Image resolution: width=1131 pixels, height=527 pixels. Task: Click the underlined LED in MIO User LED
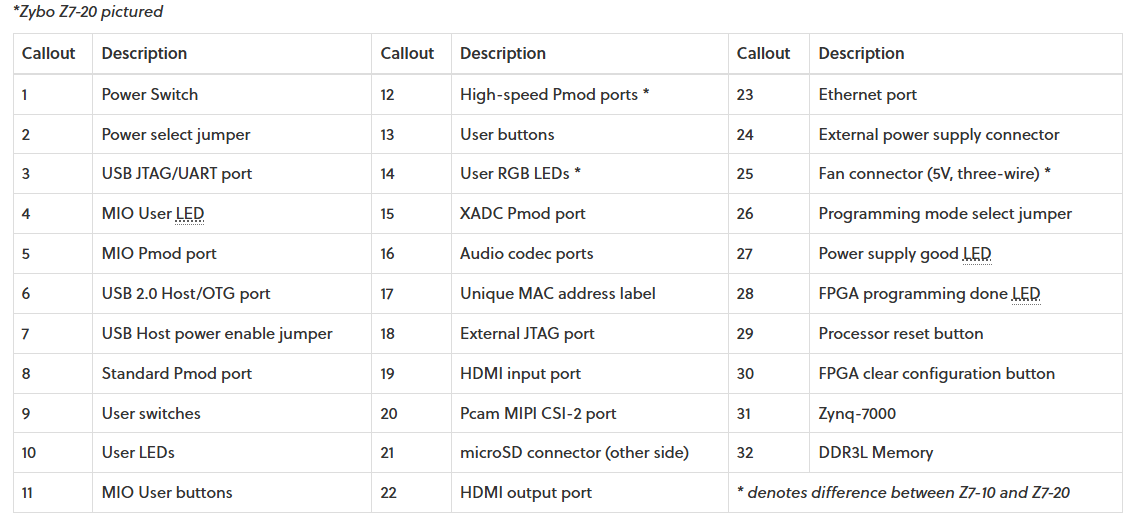click(x=190, y=214)
